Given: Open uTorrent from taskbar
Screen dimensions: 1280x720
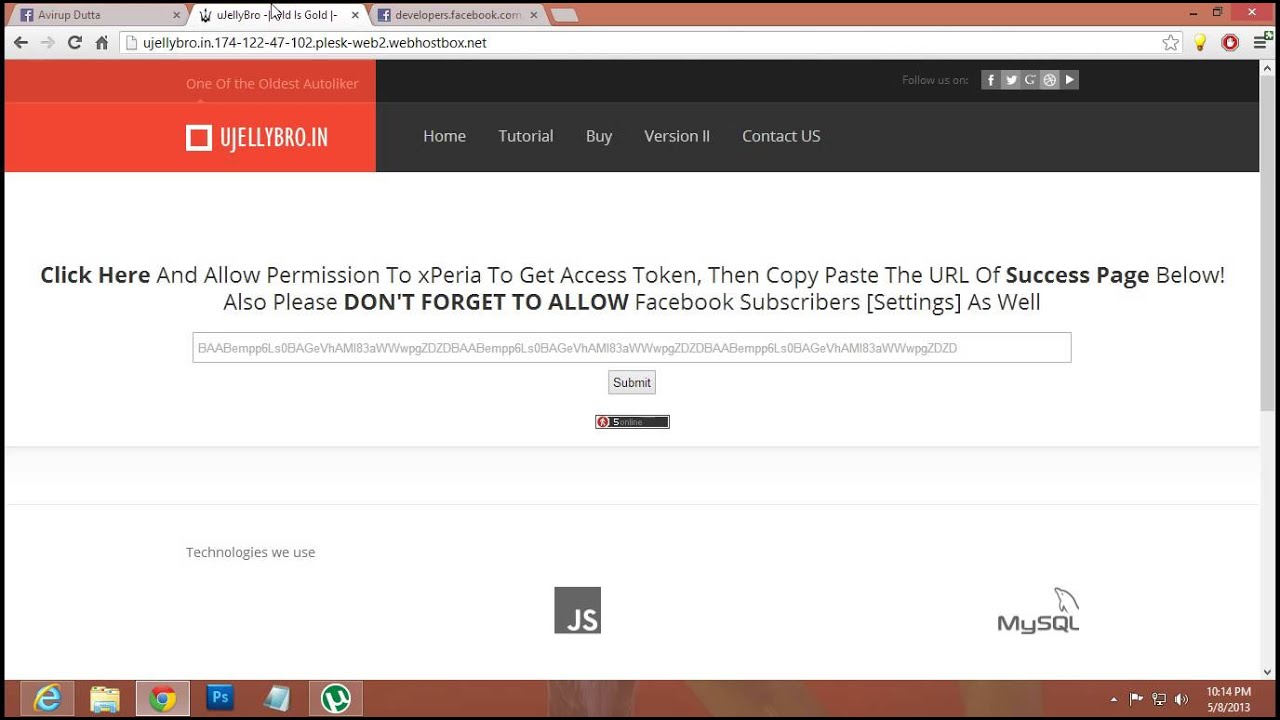Looking at the screenshot, I should click(x=335, y=698).
